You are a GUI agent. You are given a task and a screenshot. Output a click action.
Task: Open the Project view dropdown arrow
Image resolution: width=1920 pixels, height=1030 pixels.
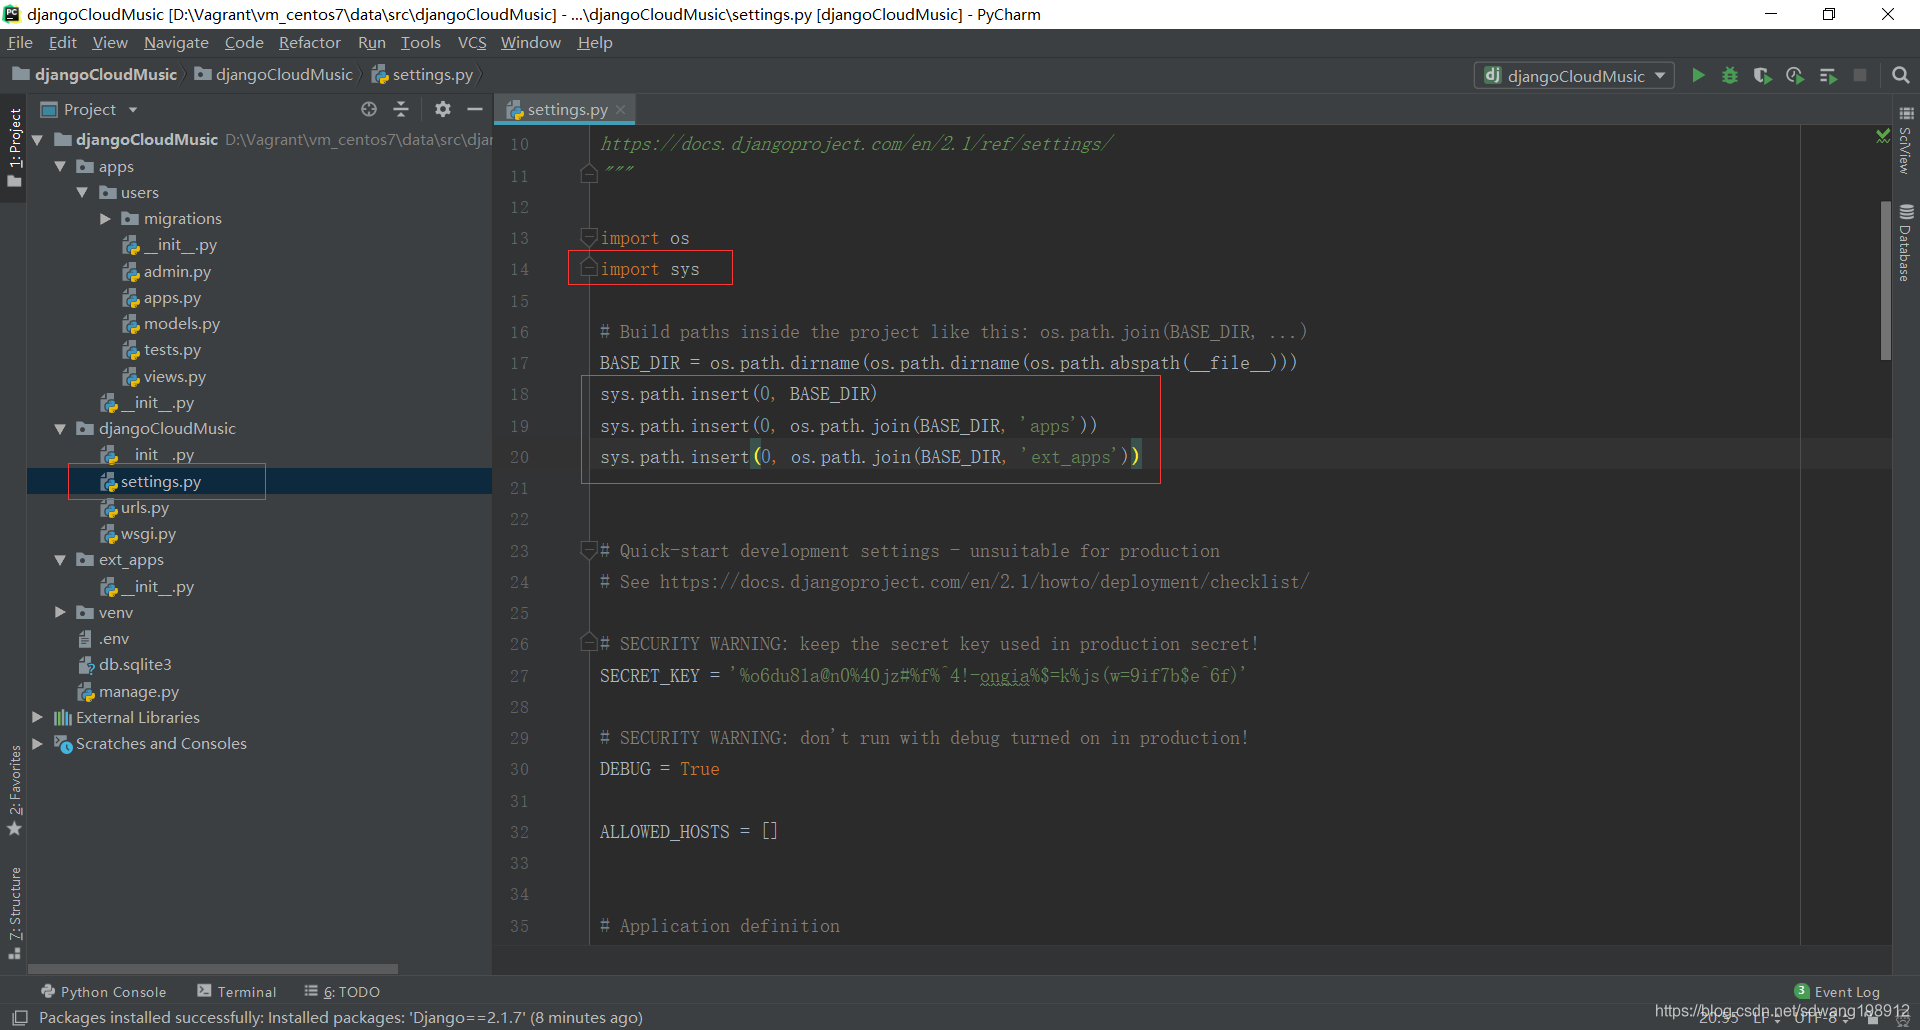[133, 109]
